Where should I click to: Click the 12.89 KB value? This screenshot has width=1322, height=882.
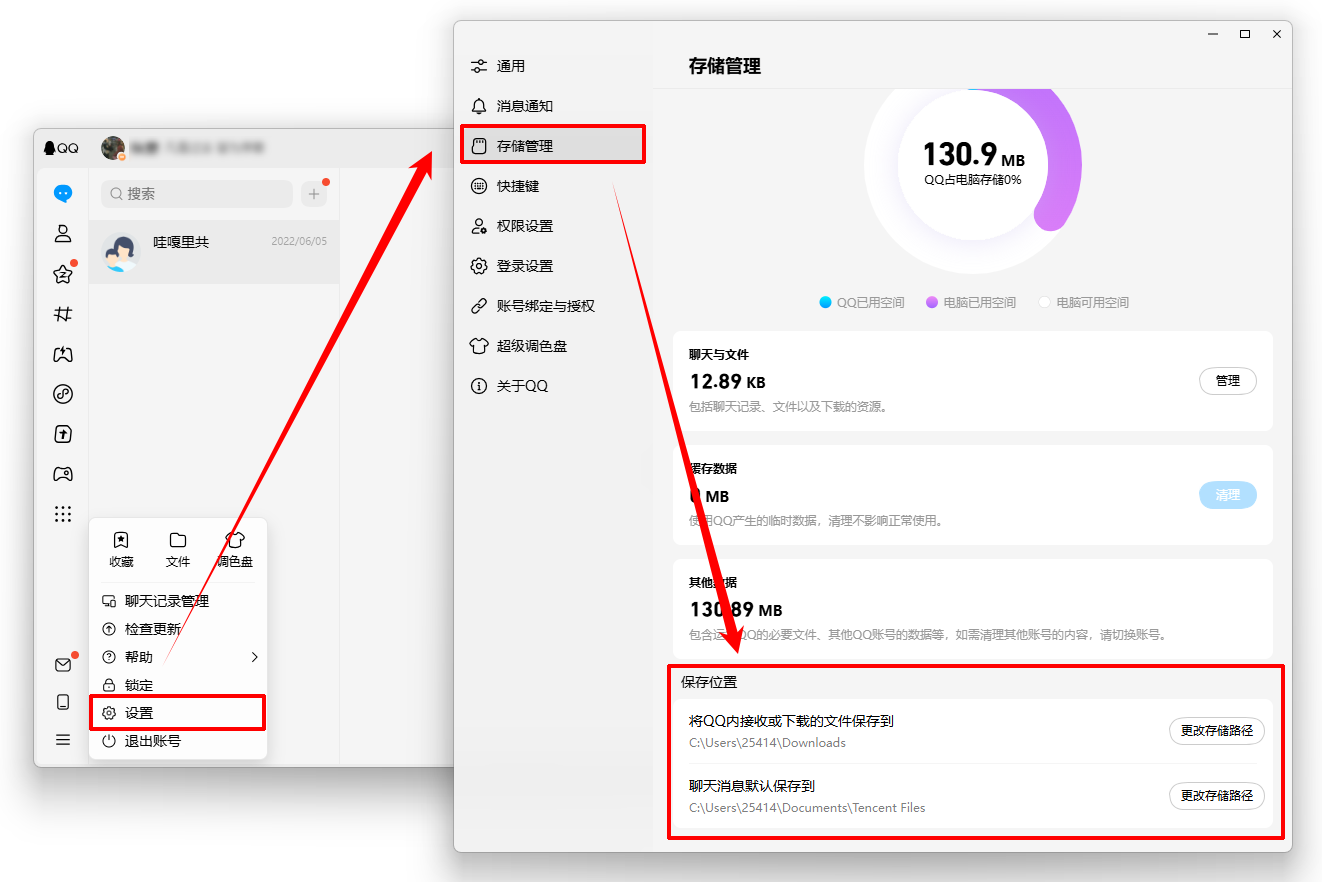[x=728, y=381]
